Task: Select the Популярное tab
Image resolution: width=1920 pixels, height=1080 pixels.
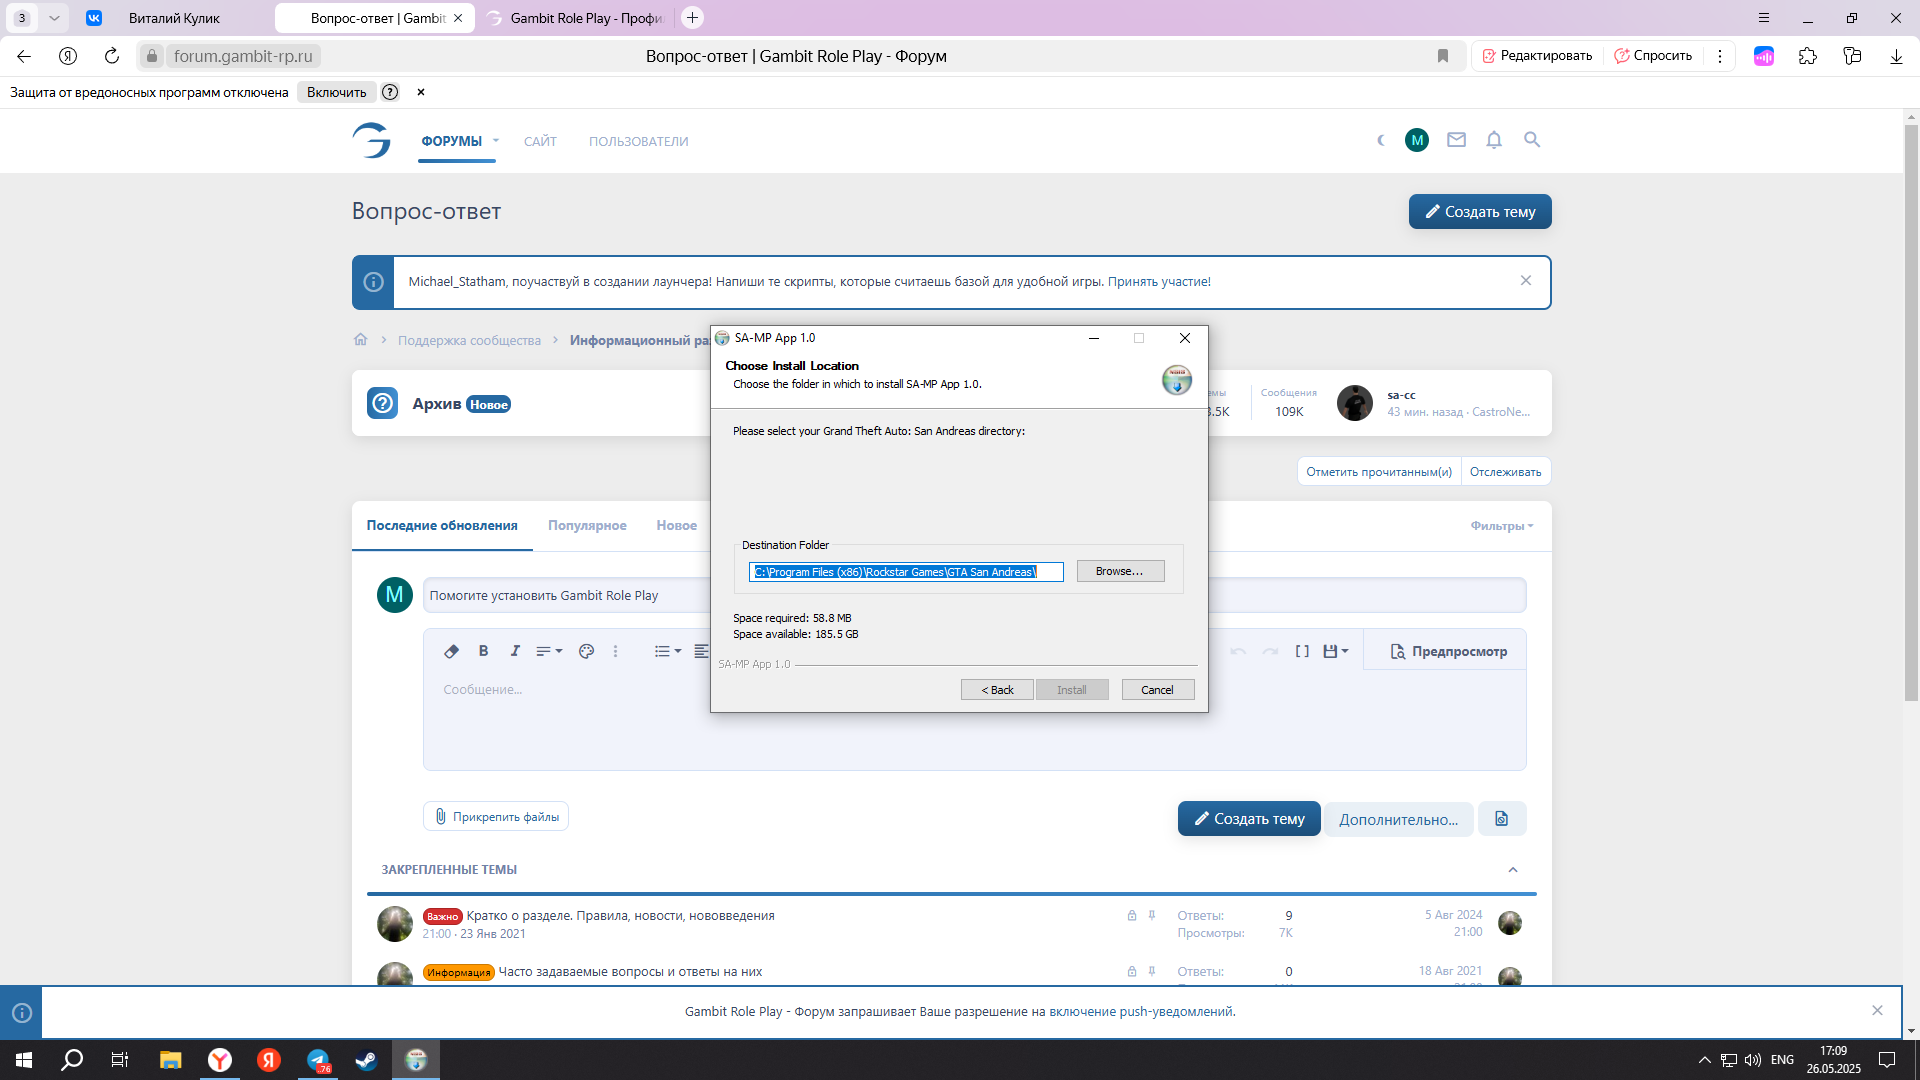Action: (587, 526)
